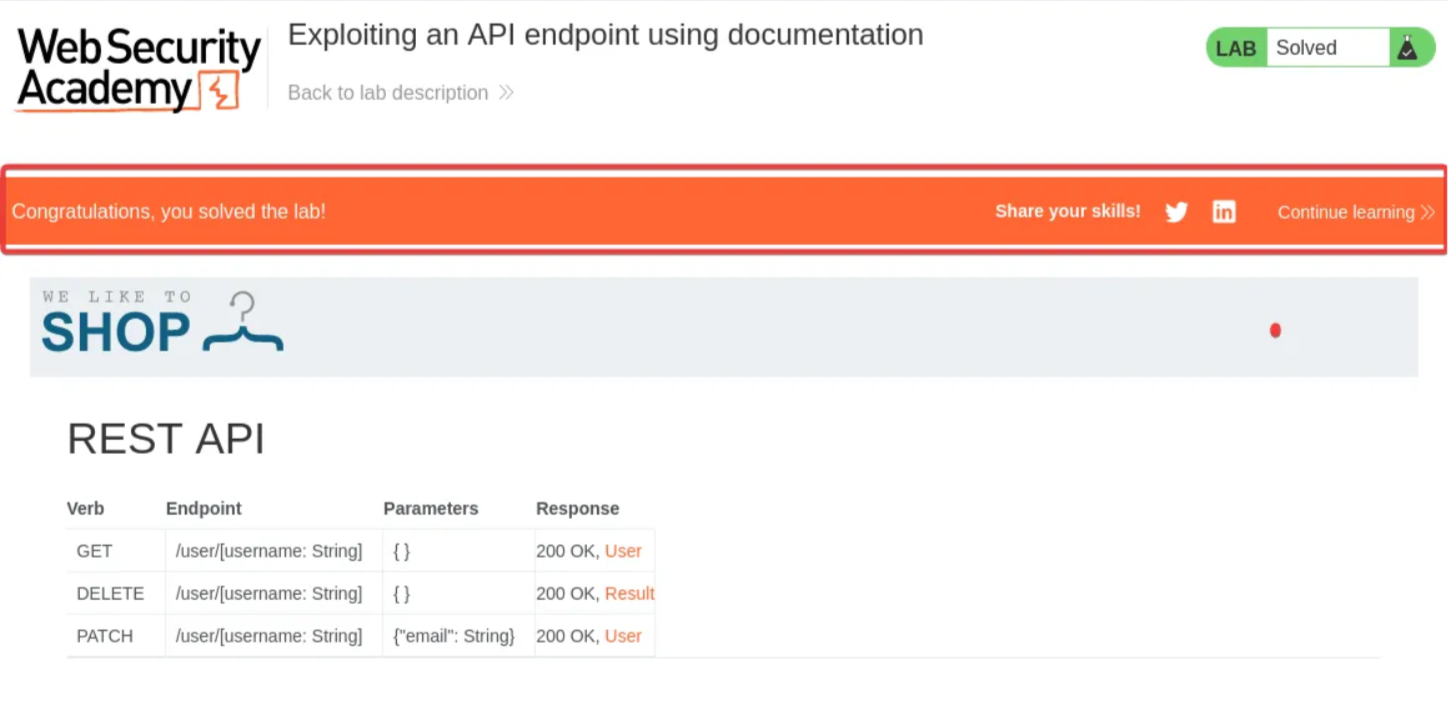Select the Continue learning navigation item
The image size is (1454, 703).
1345,212
